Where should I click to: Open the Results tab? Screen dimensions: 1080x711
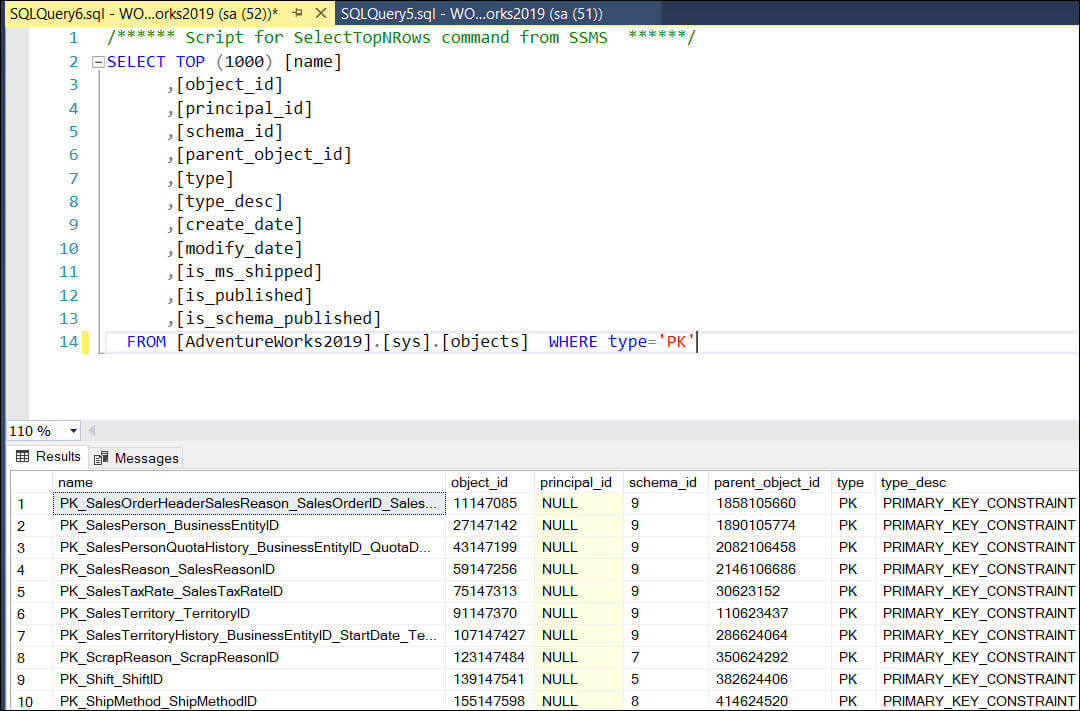coord(48,457)
